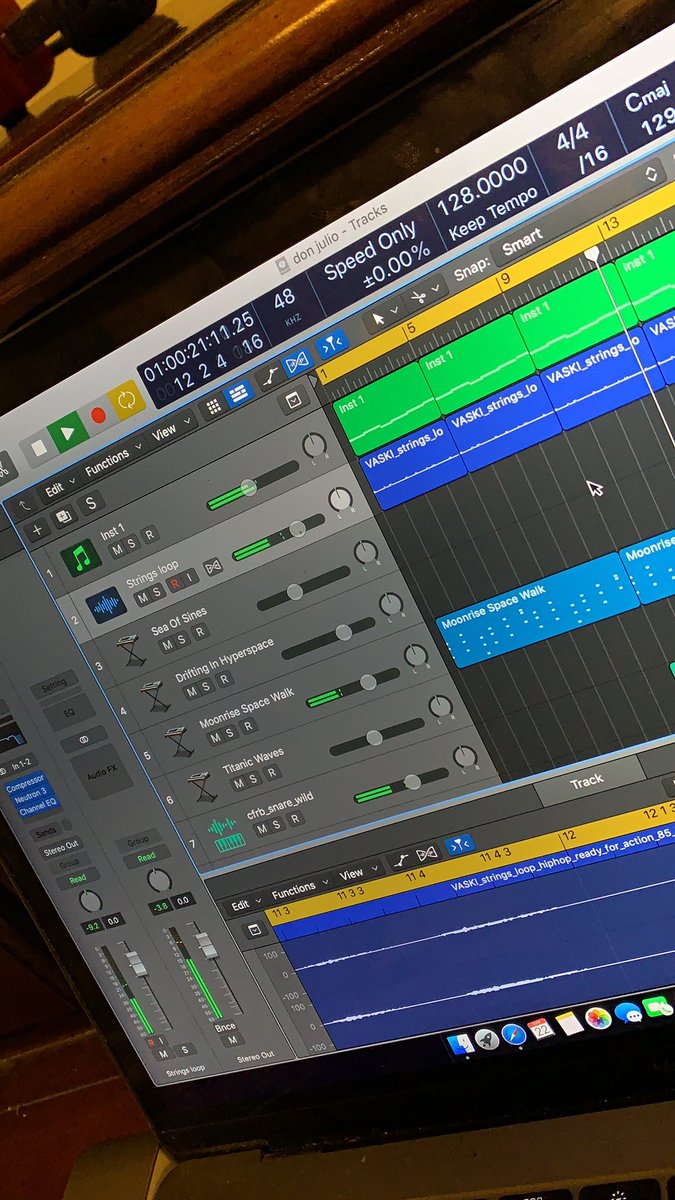Click the Drifting In Hyperspace keyboard icon
This screenshot has width=675, height=1200.
pyautogui.click(x=154, y=695)
